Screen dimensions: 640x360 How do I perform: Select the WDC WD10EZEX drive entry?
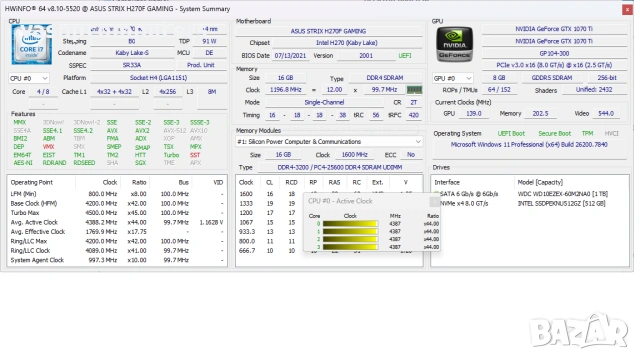tap(562, 194)
